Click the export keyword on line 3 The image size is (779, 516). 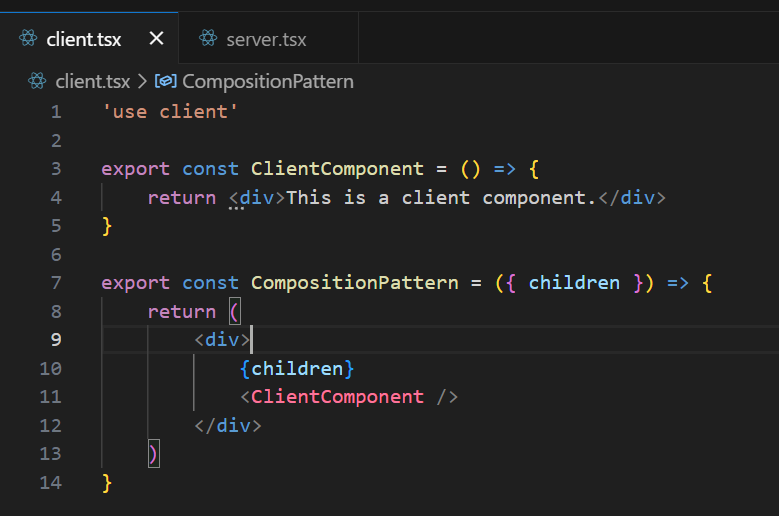point(136,169)
